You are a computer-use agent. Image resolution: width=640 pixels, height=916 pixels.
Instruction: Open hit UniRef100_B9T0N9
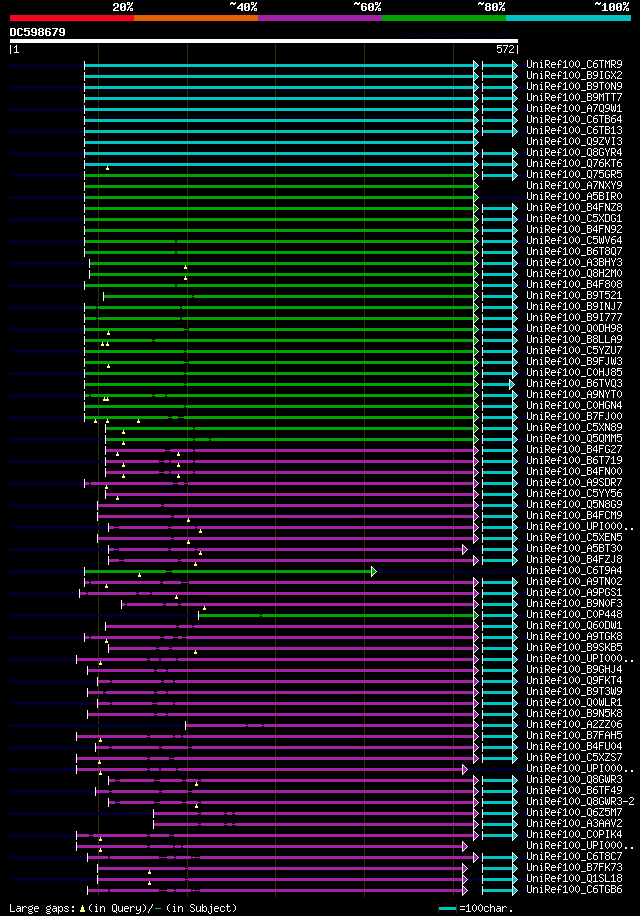574,86
